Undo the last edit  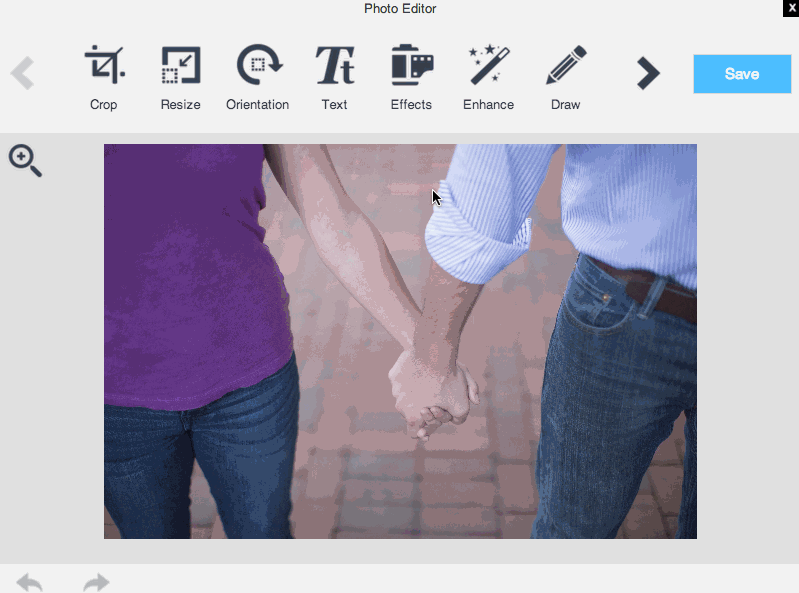click(30, 582)
